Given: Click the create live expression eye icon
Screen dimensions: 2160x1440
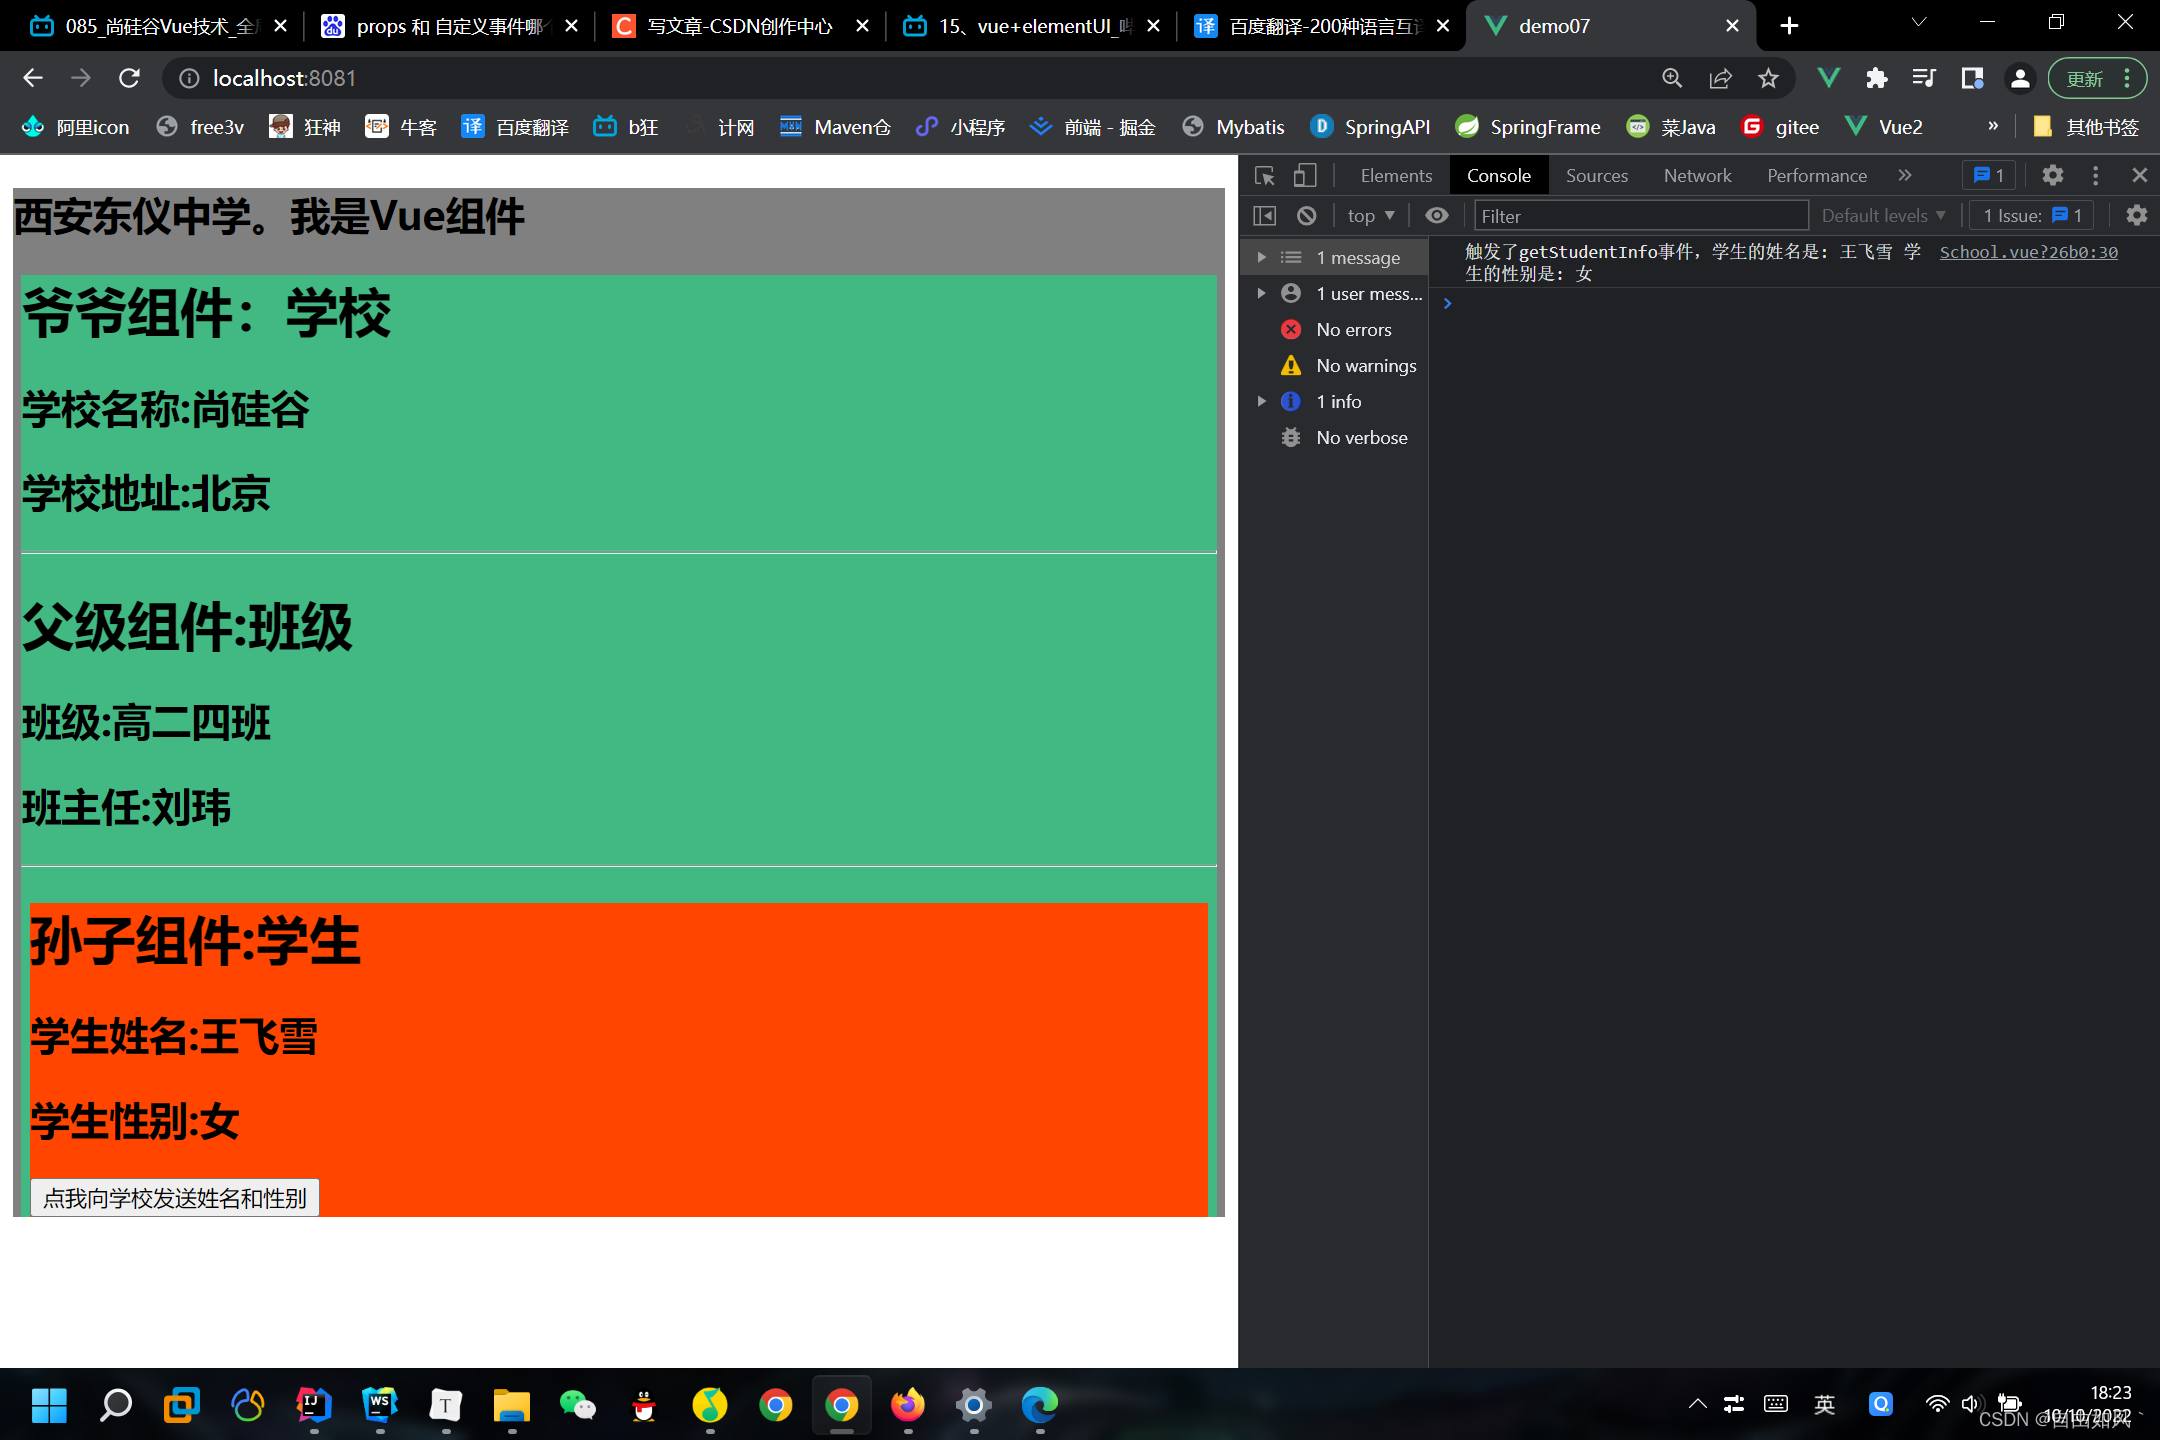Looking at the screenshot, I should pos(1437,215).
